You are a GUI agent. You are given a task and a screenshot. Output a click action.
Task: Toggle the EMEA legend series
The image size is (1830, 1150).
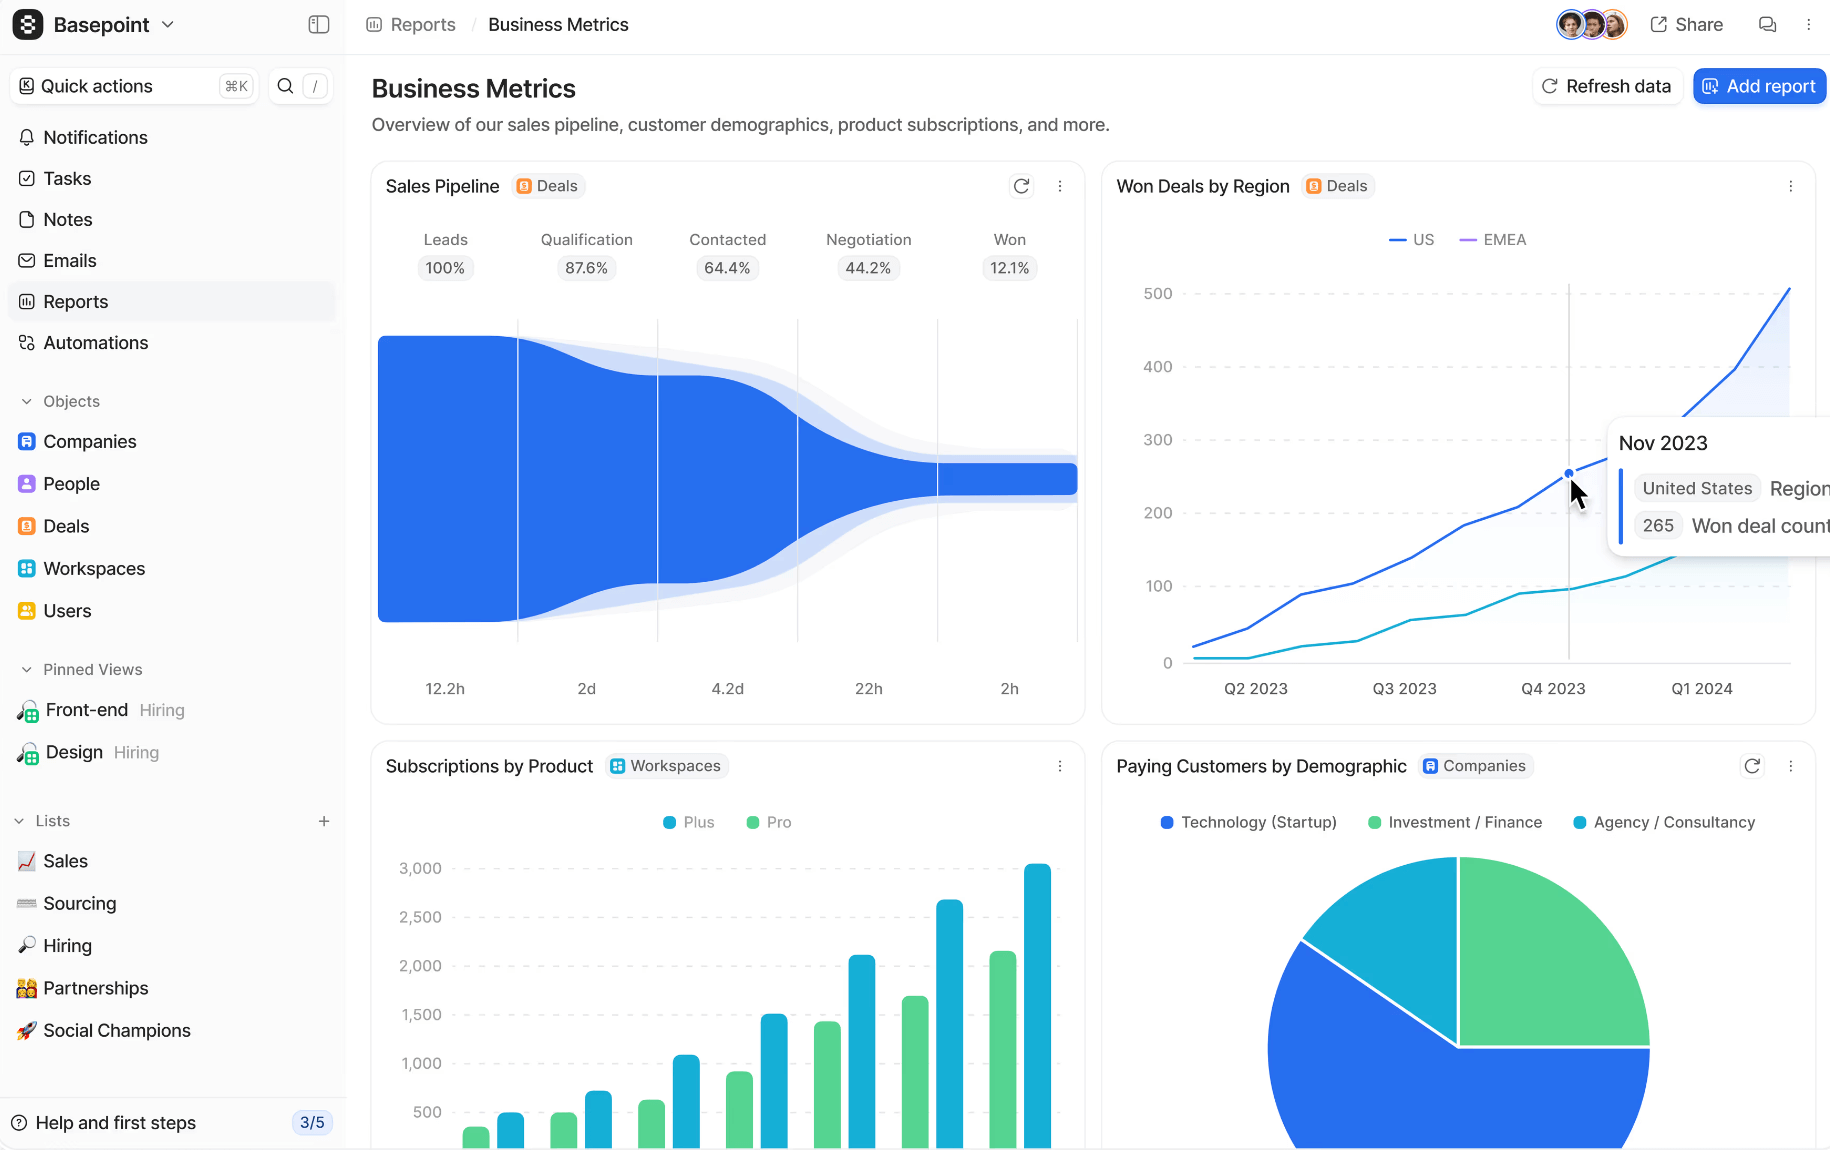pos(1493,240)
